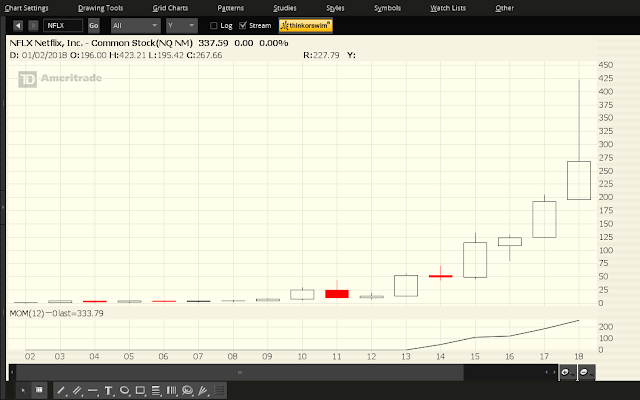Zoom out on the chart

(x=586, y=372)
